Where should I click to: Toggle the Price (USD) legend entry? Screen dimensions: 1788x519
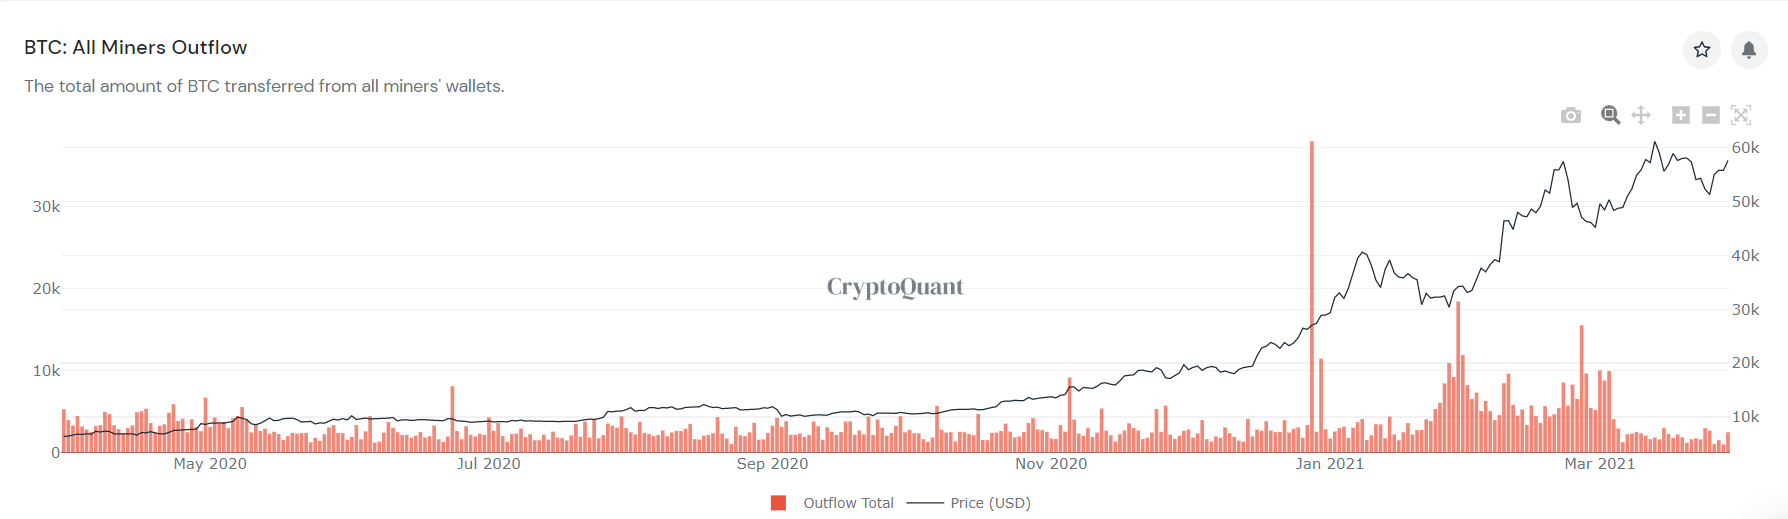coord(968,503)
